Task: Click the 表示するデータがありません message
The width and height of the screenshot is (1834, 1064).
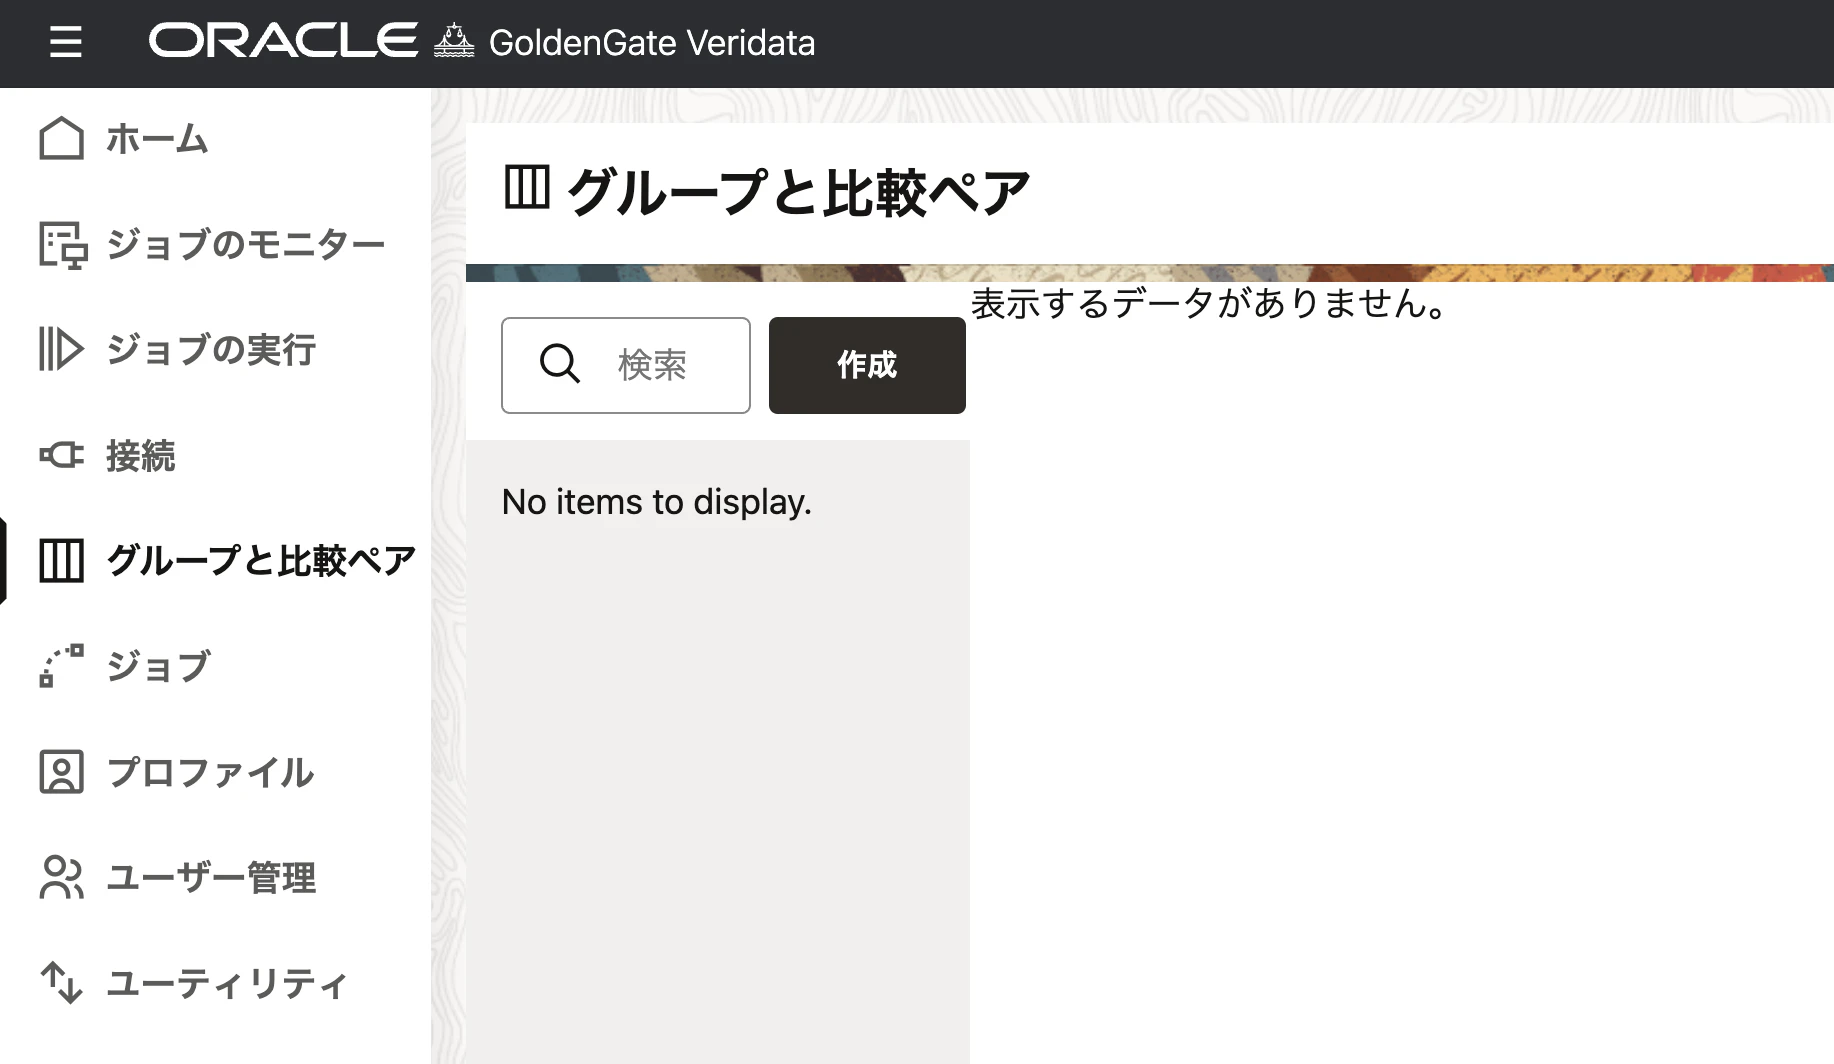Action: click(1209, 303)
